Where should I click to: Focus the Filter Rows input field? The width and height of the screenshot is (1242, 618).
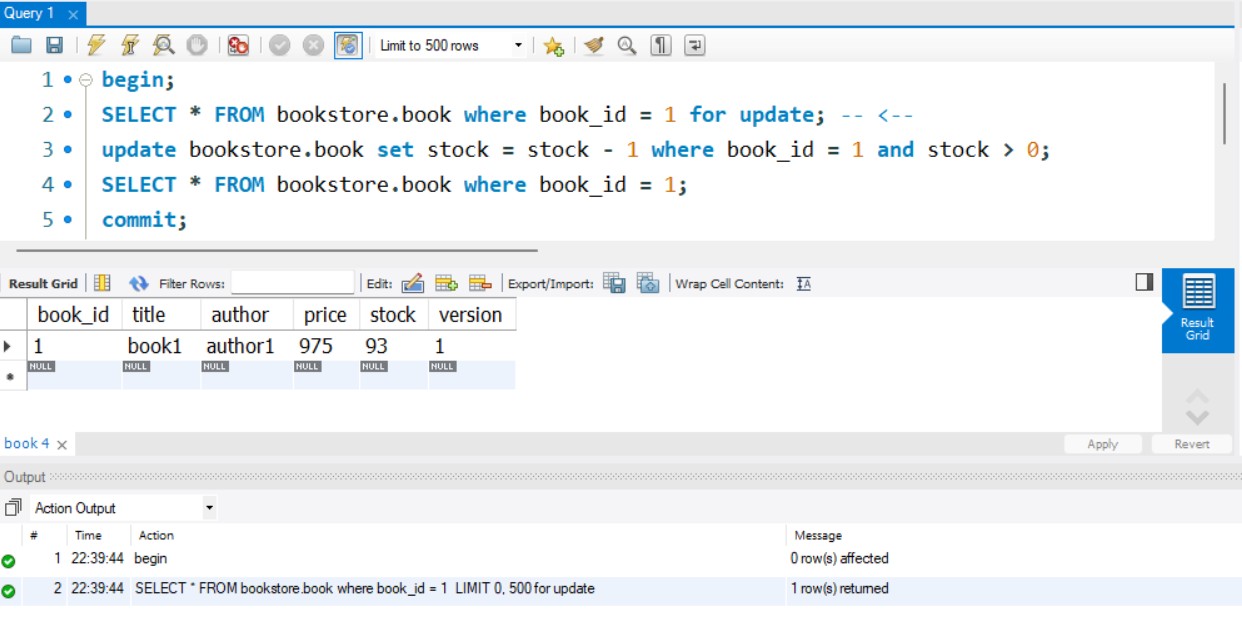(293, 283)
